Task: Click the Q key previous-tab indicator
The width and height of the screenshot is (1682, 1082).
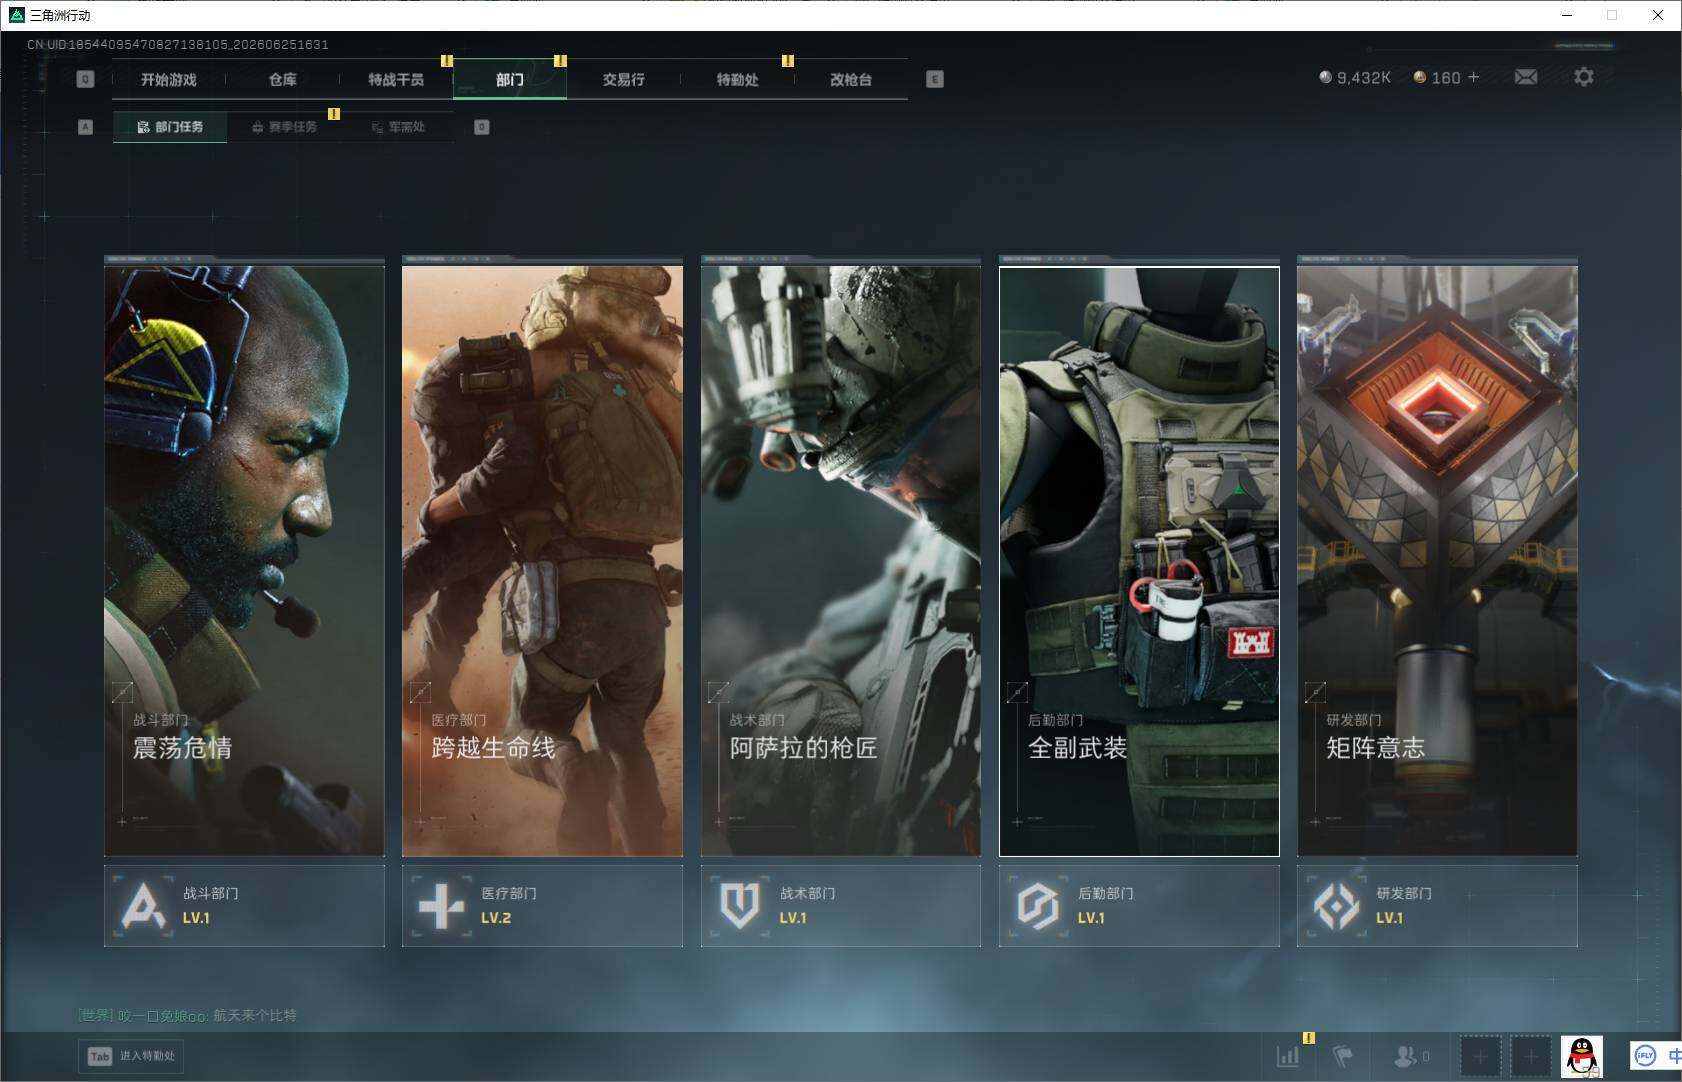Action: pyautogui.click(x=85, y=79)
